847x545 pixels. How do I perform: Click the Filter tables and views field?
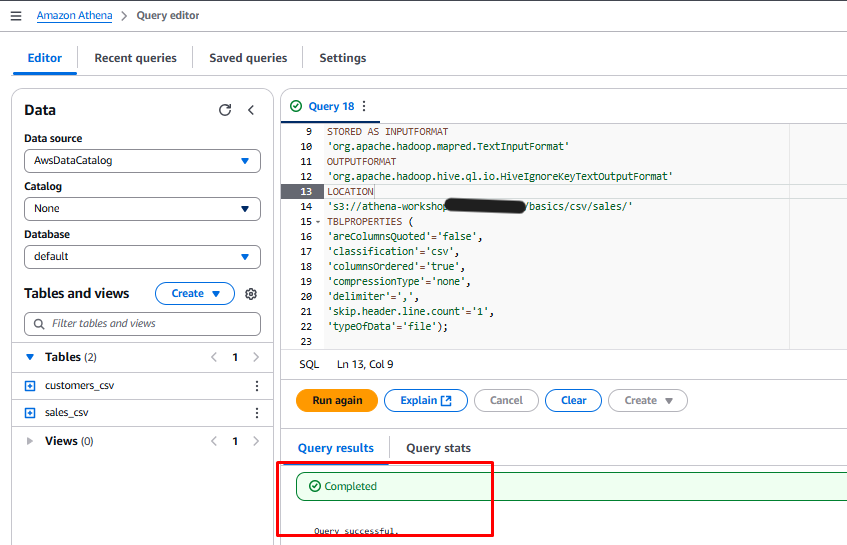click(142, 324)
